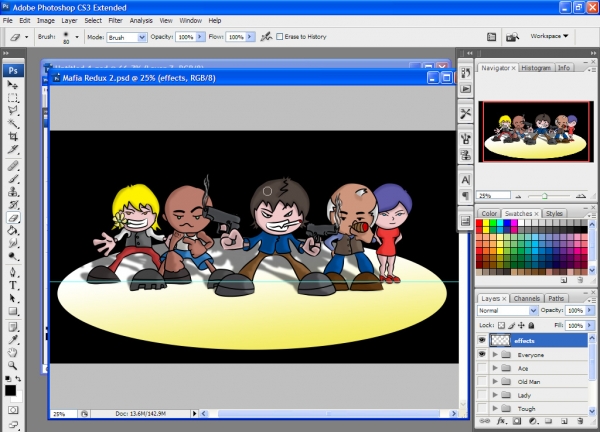The height and width of the screenshot is (432, 600).
Task: Enable airbrush mode in options bar
Action: coord(266,37)
